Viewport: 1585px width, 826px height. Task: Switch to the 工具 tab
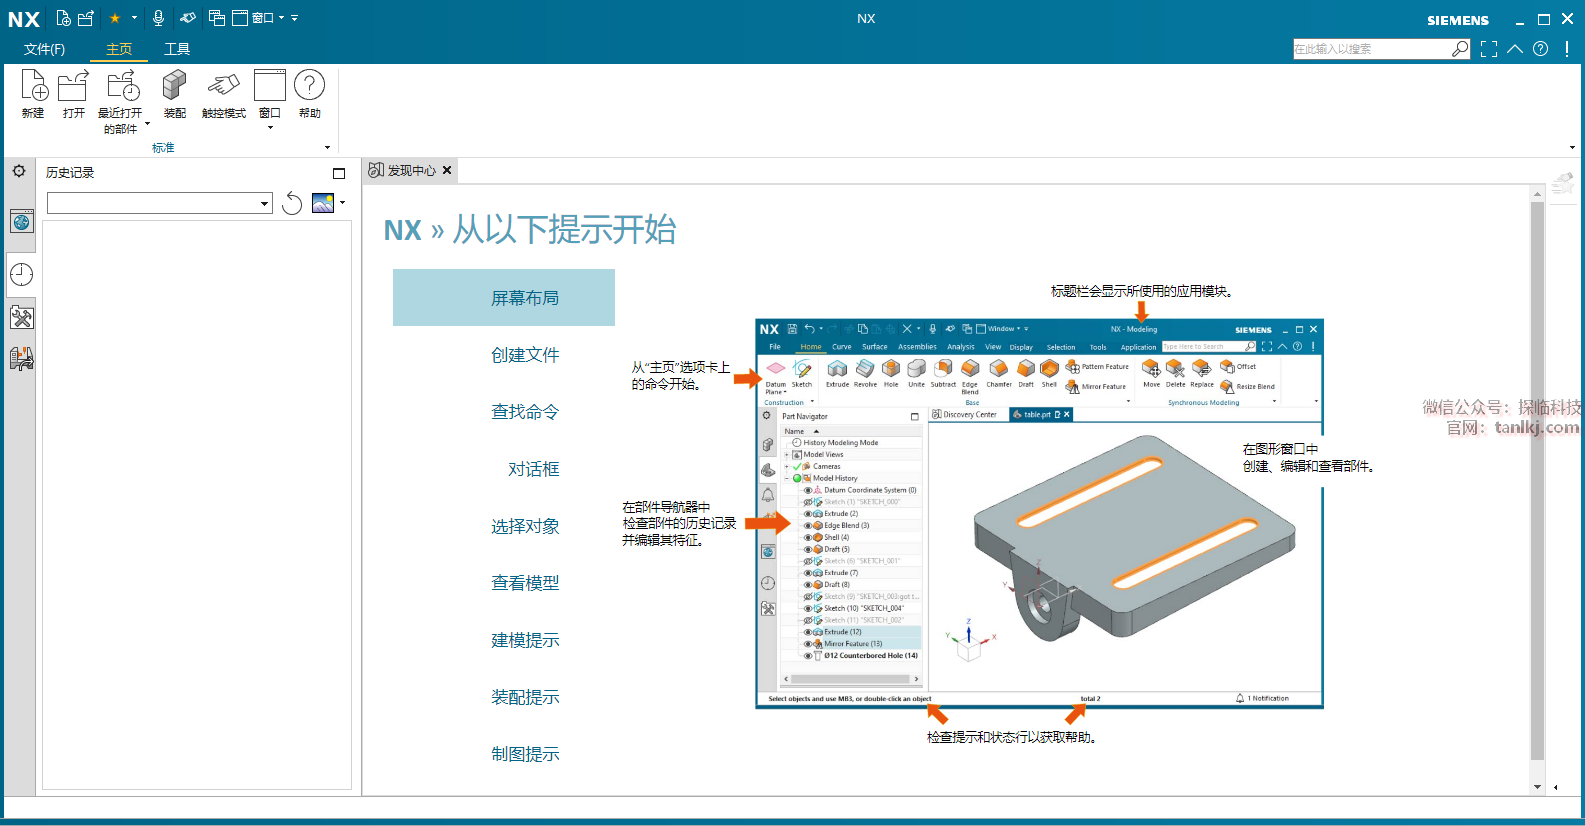pyautogui.click(x=177, y=49)
